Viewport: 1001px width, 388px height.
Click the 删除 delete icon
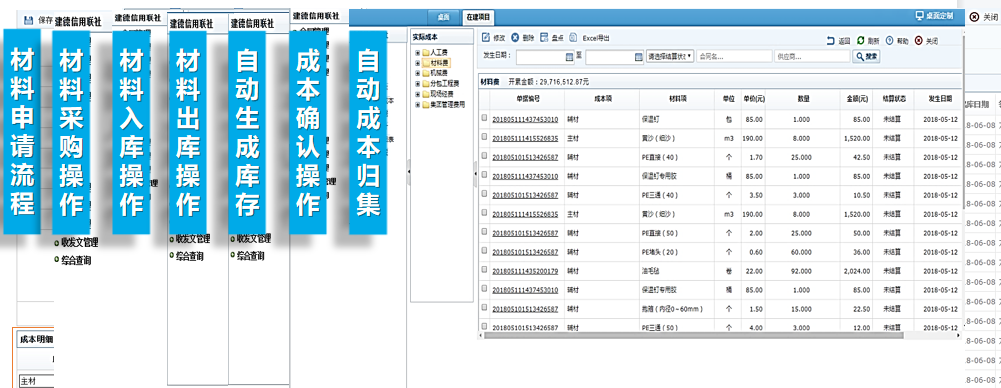(x=515, y=38)
